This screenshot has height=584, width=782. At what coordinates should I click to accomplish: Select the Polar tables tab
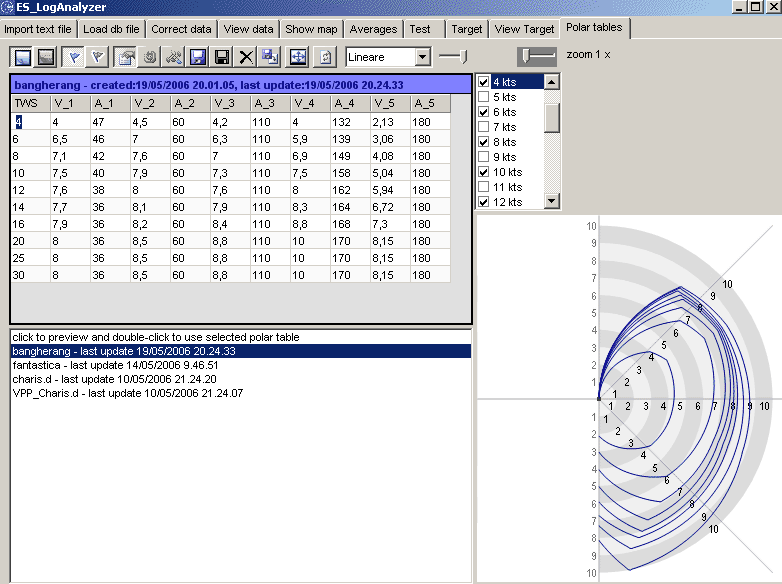click(x=594, y=27)
